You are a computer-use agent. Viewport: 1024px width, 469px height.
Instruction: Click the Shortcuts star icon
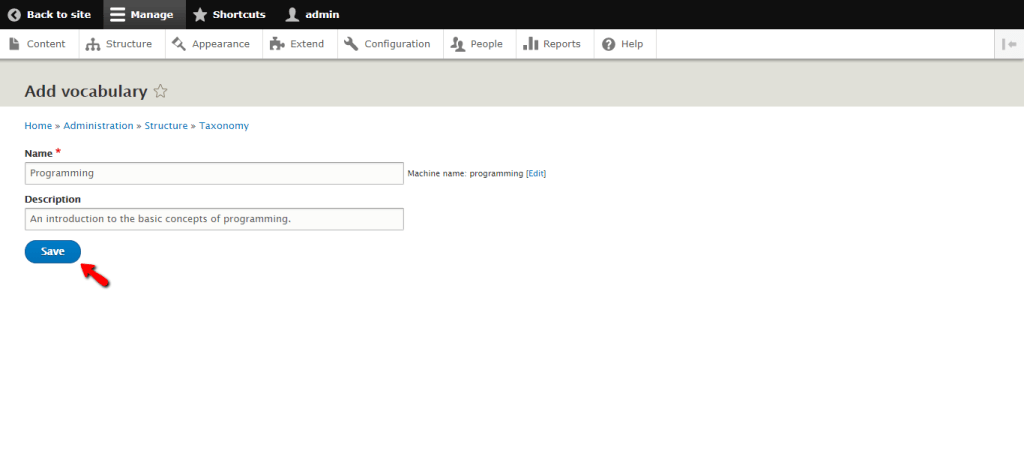[x=200, y=14]
